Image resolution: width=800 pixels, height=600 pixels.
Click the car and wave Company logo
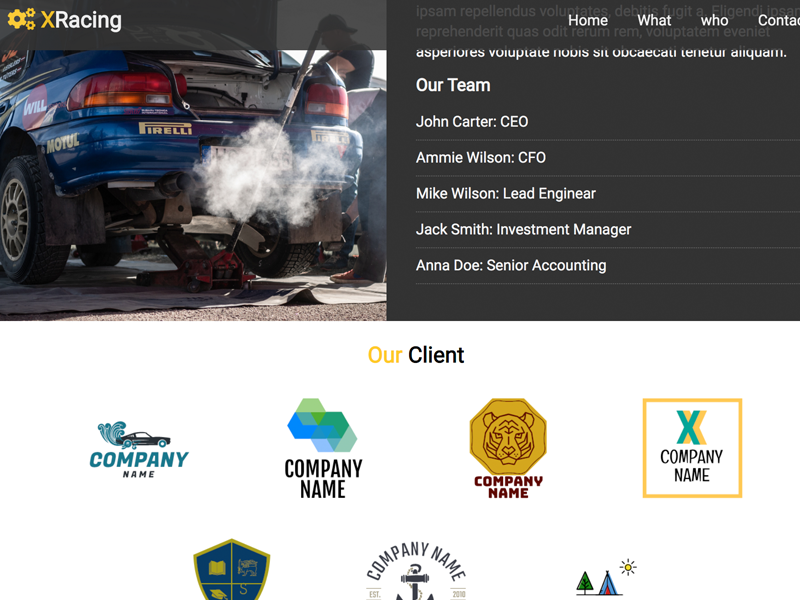(x=139, y=449)
